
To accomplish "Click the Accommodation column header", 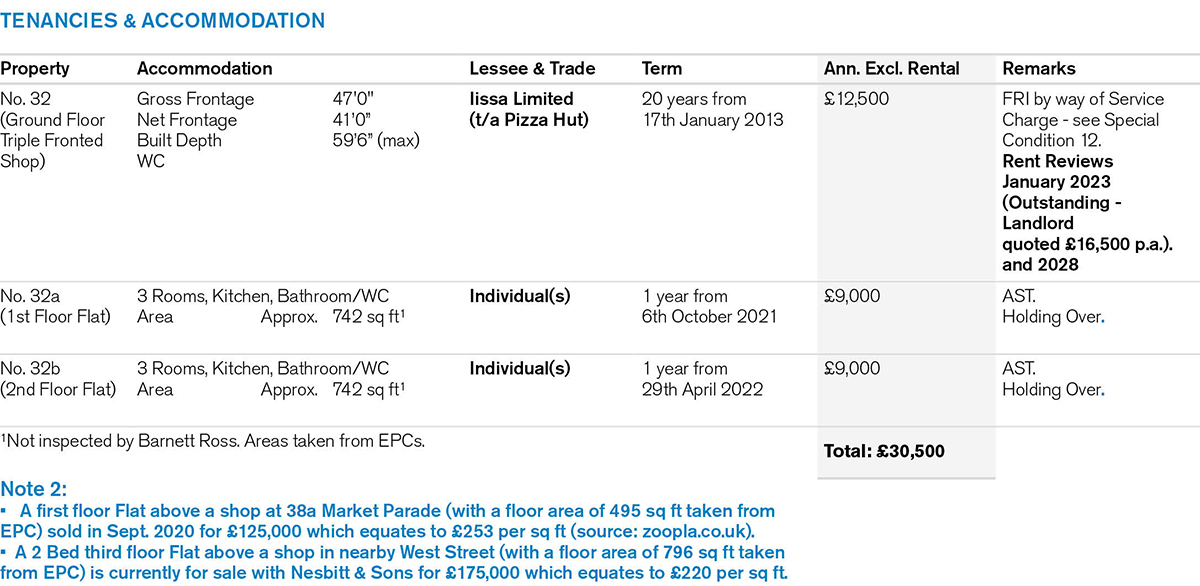I will click(204, 69).
